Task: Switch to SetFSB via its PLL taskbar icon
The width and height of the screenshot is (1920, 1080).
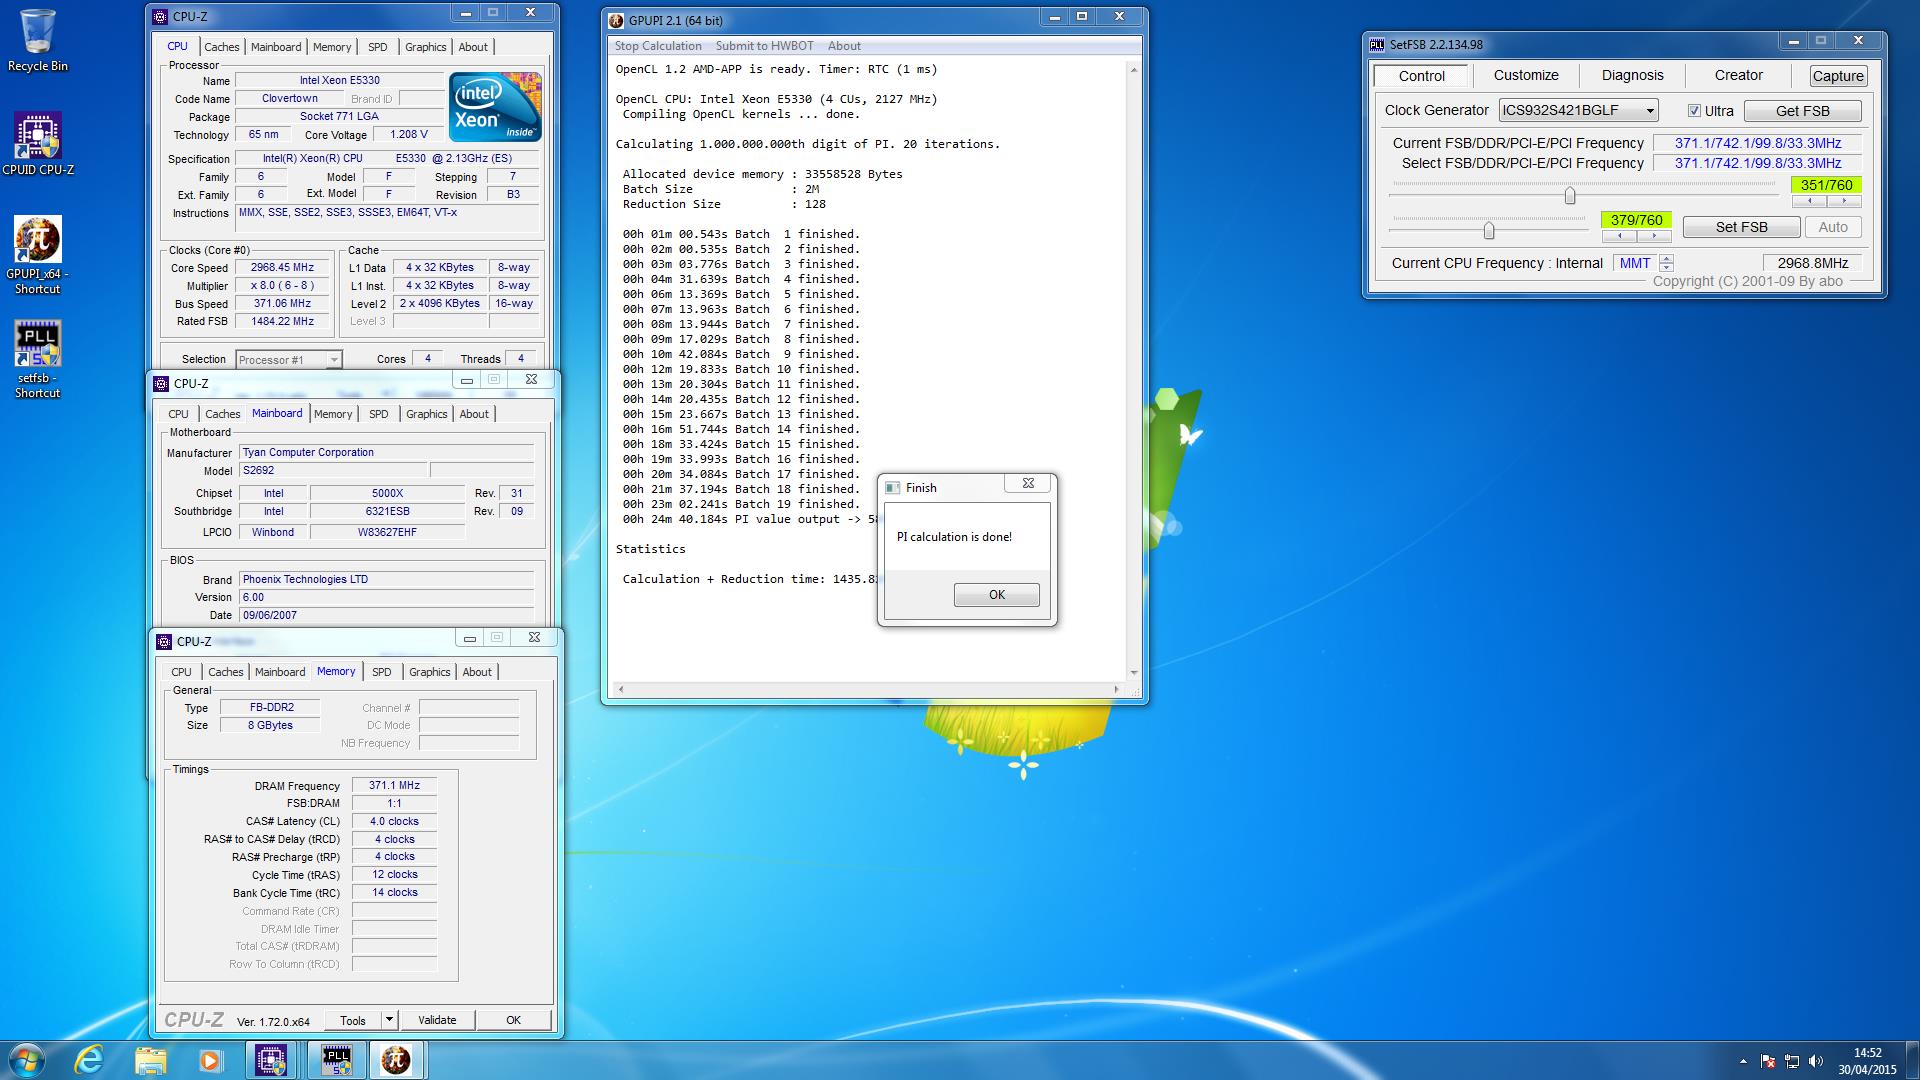Action: 336,1060
